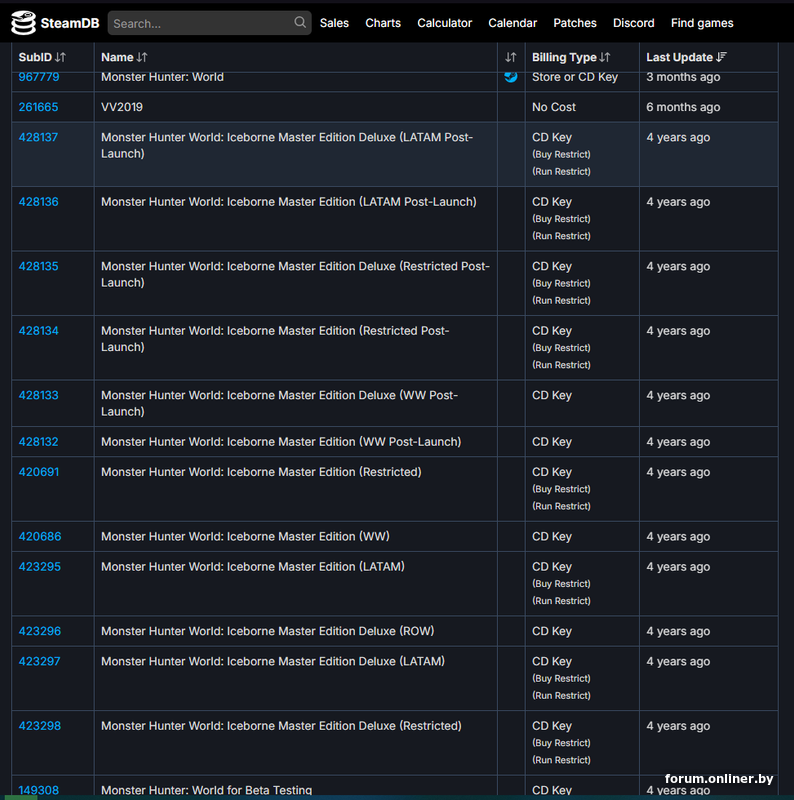Sort by Billing Type column arrows
Screen dimensions: 794x800
point(605,58)
